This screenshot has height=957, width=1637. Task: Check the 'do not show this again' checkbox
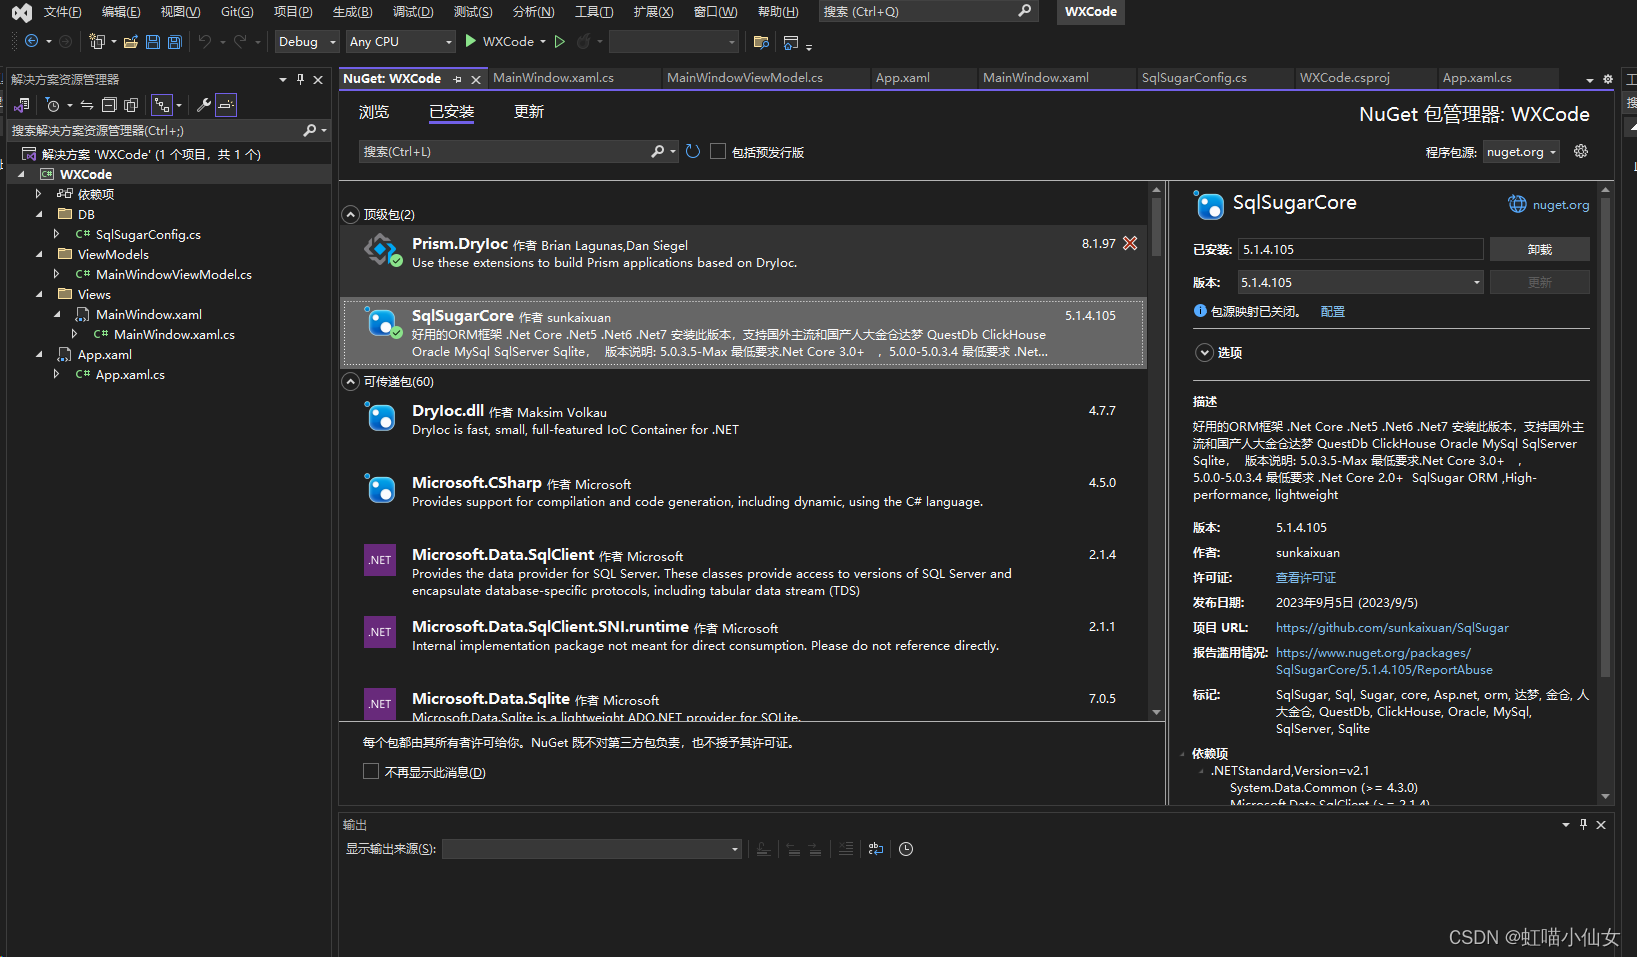click(x=371, y=771)
